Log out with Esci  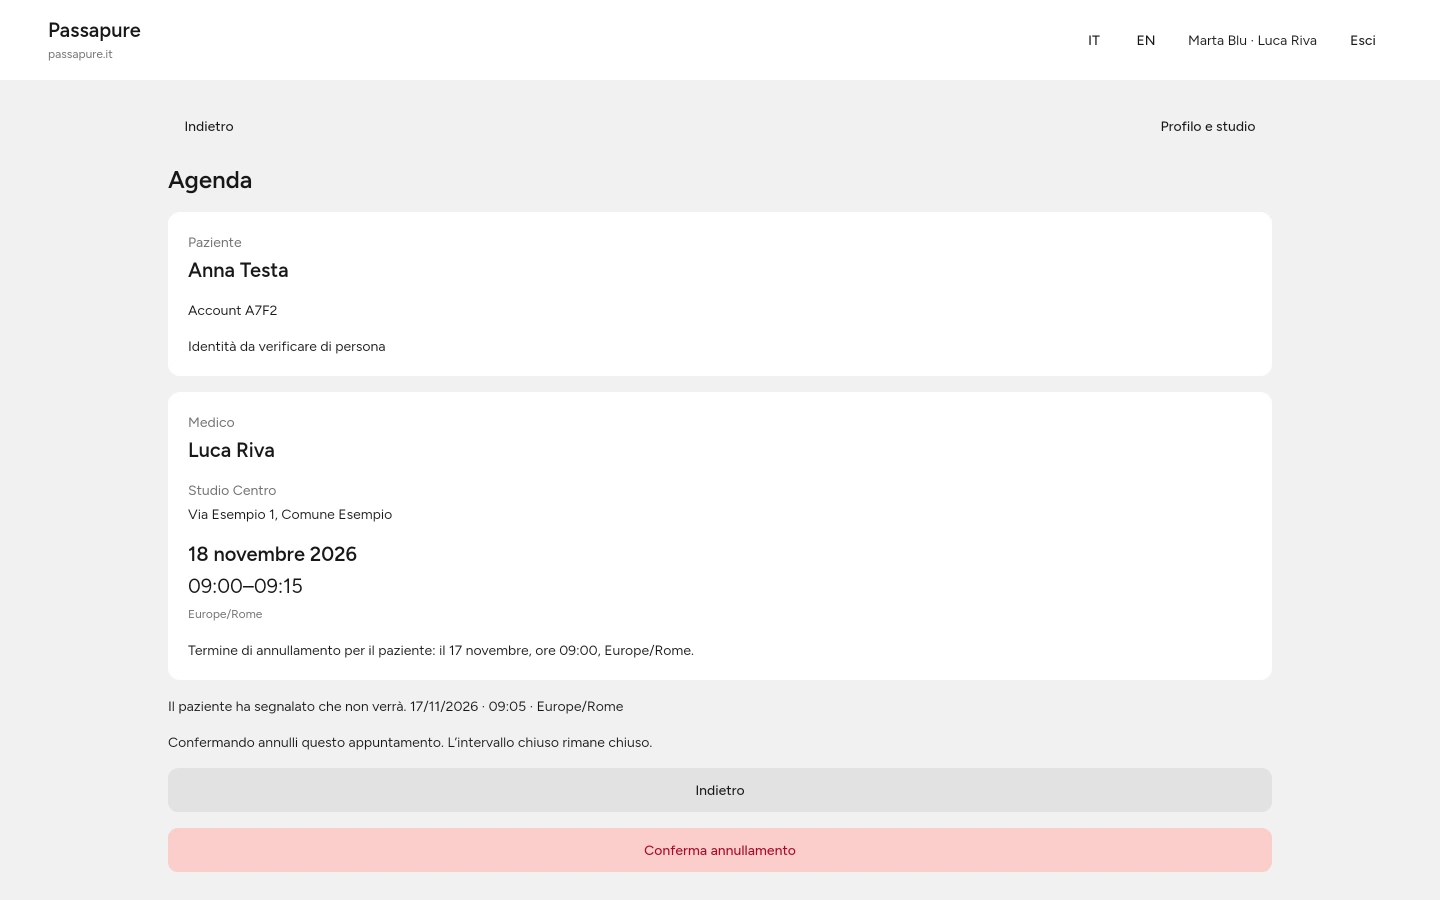[x=1363, y=40]
